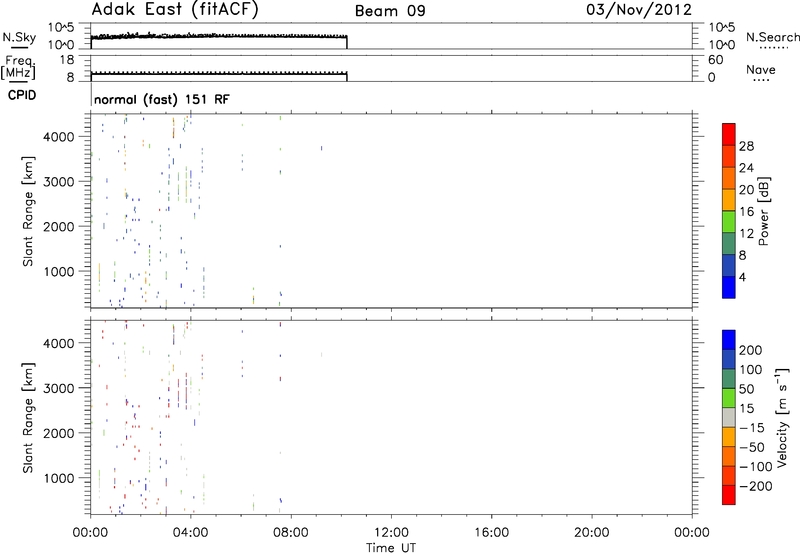Click the '3000' tick on velocity panel

59,388
